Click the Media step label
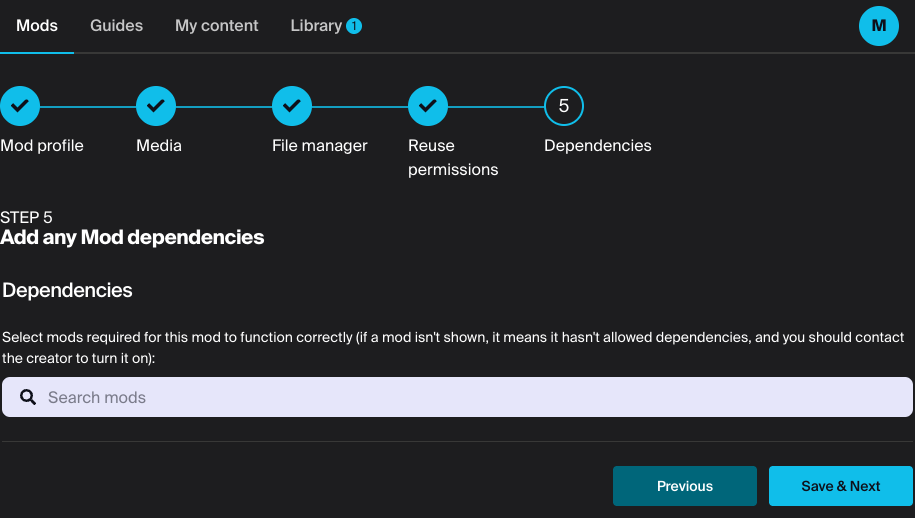Image resolution: width=915 pixels, height=518 pixels. click(x=159, y=145)
